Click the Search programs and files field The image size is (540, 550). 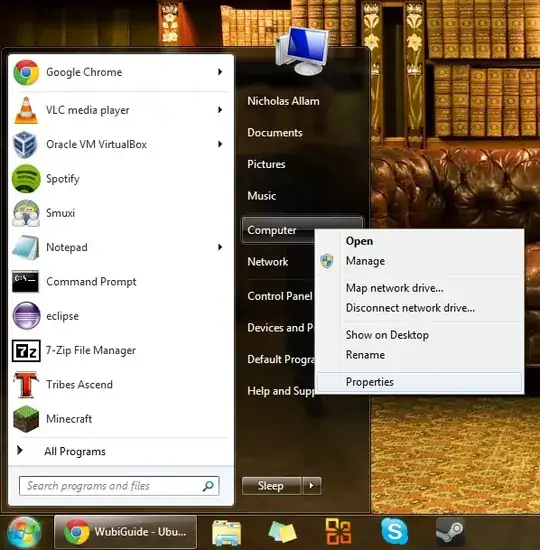coord(119,486)
